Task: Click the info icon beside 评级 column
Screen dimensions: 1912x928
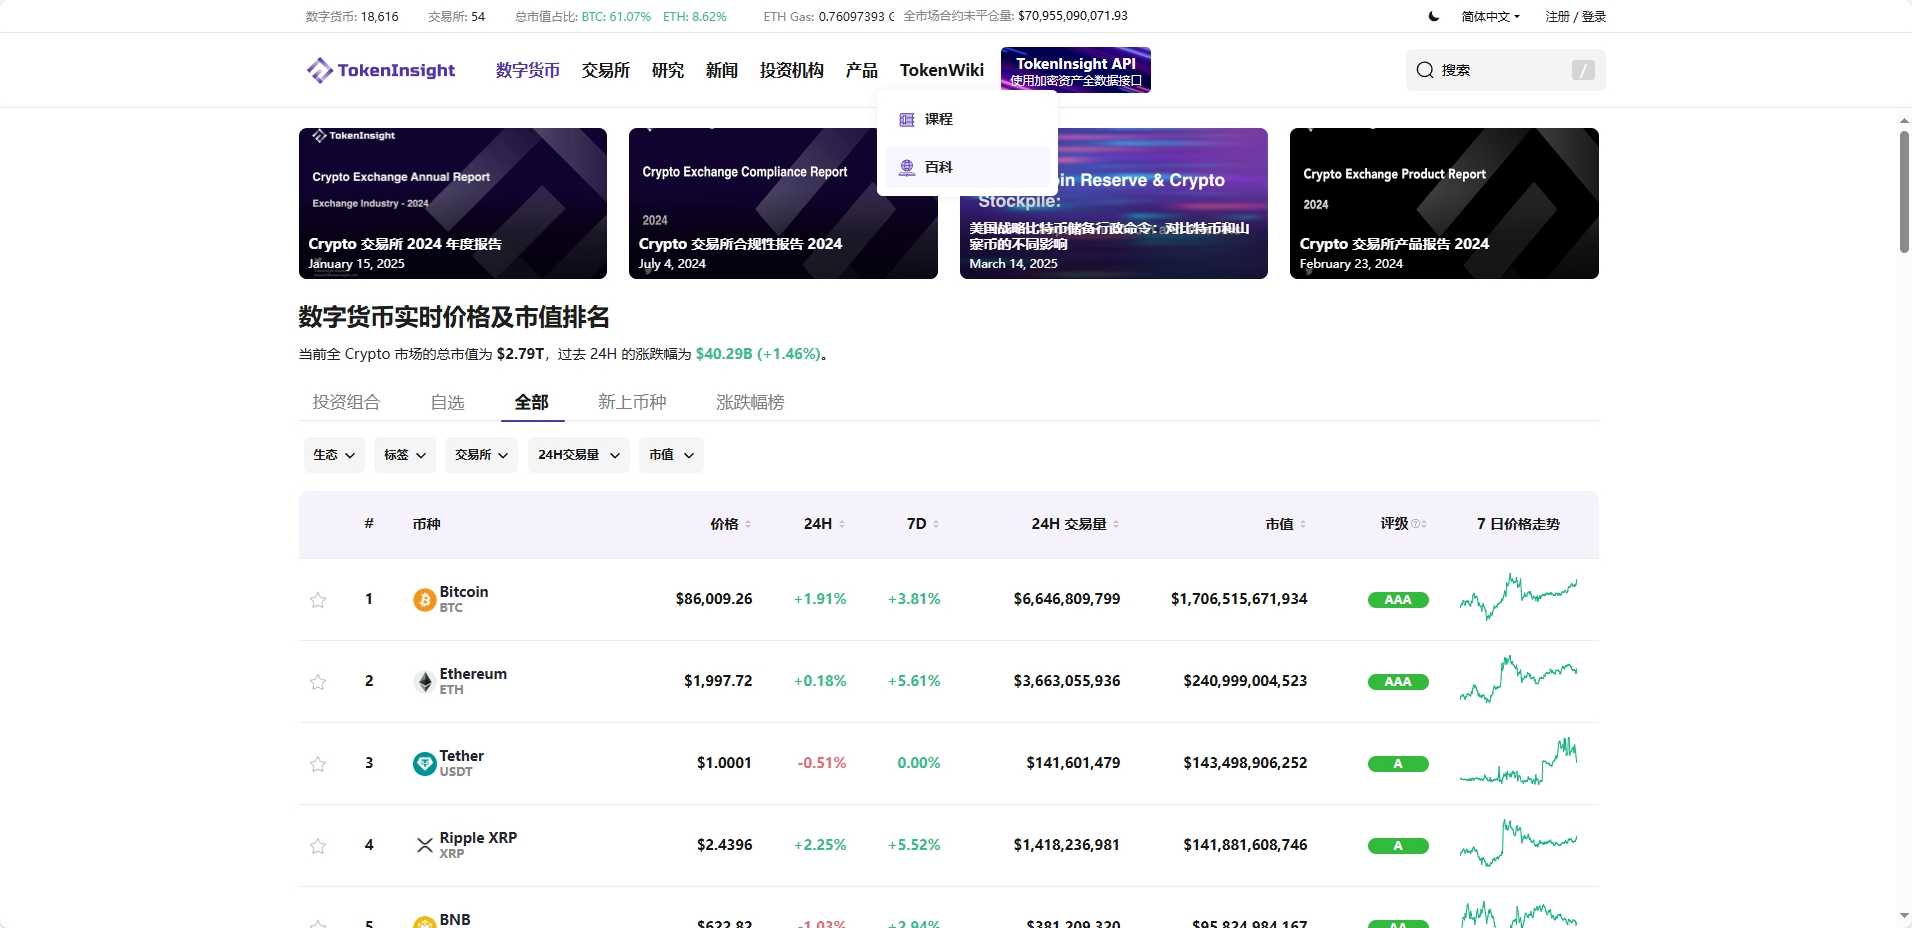Action: click(x=1413, y=524)
